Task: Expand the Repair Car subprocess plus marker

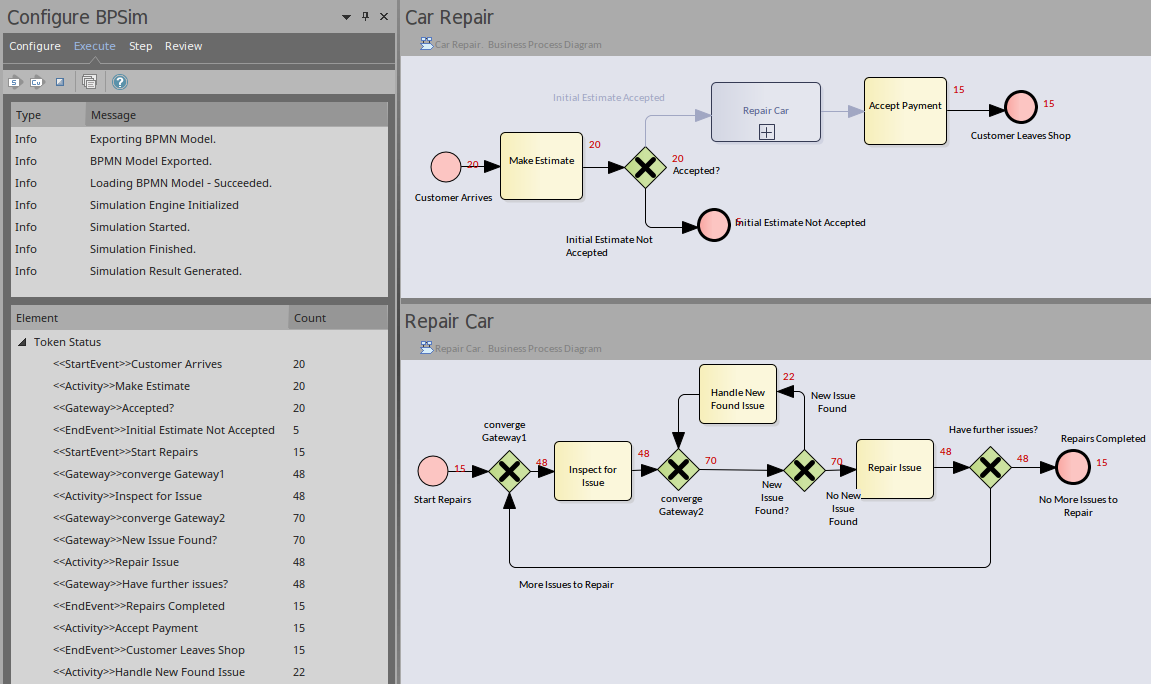Action: pyautogui.click(x=766, y=131)
